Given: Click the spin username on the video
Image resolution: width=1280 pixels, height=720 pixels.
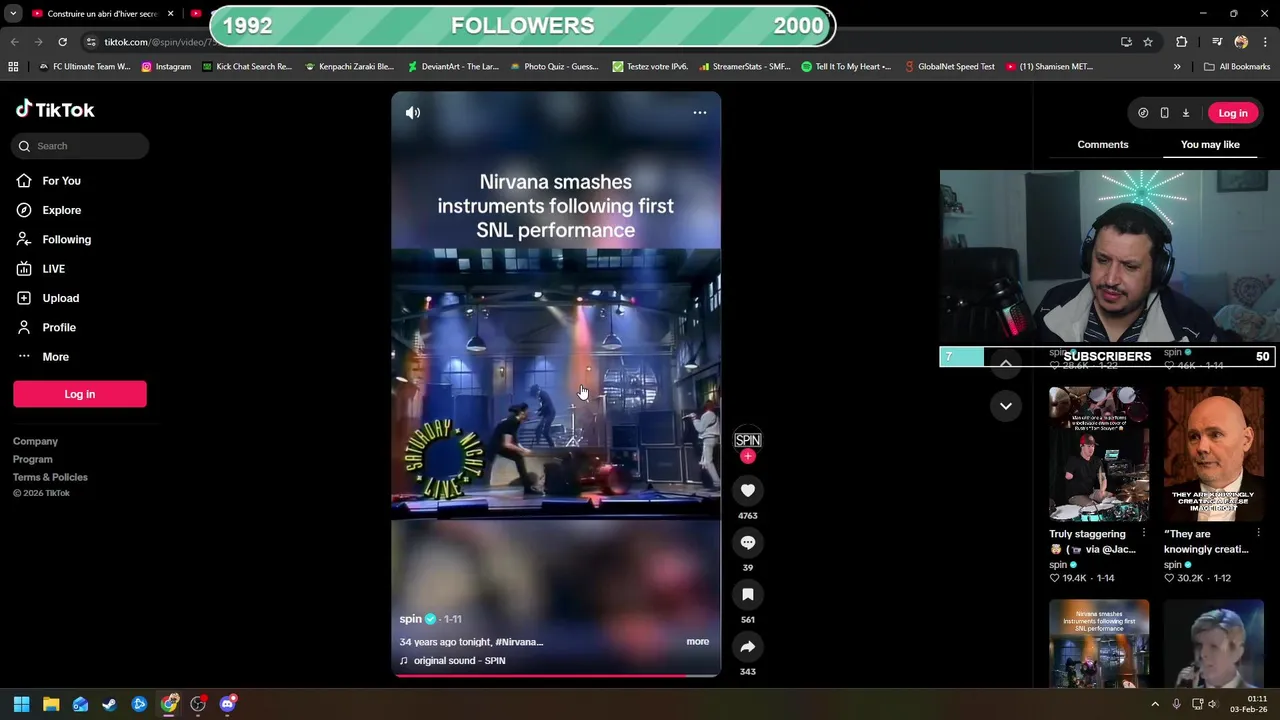Looking at the screenshot, I should [410, 619].
